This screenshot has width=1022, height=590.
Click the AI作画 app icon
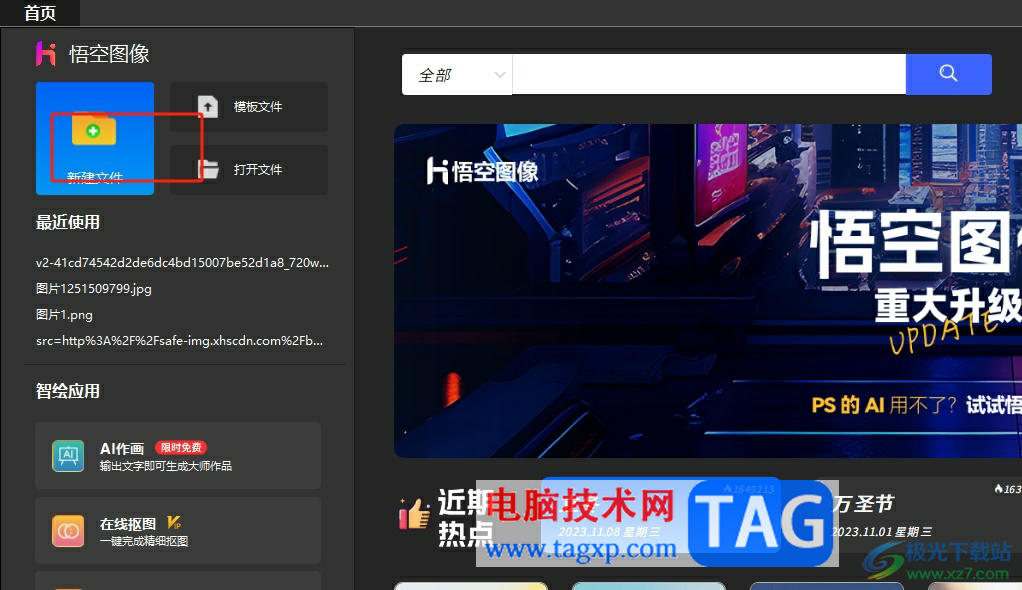click(68, 456)
